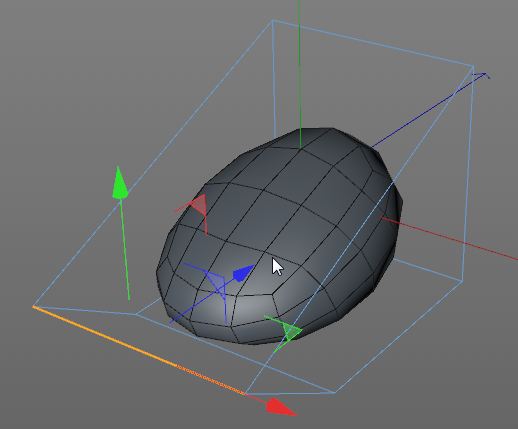Select the solid blue Z-axis arrowhead
Viewport: 518px width, 429px height.
point(244,273)
